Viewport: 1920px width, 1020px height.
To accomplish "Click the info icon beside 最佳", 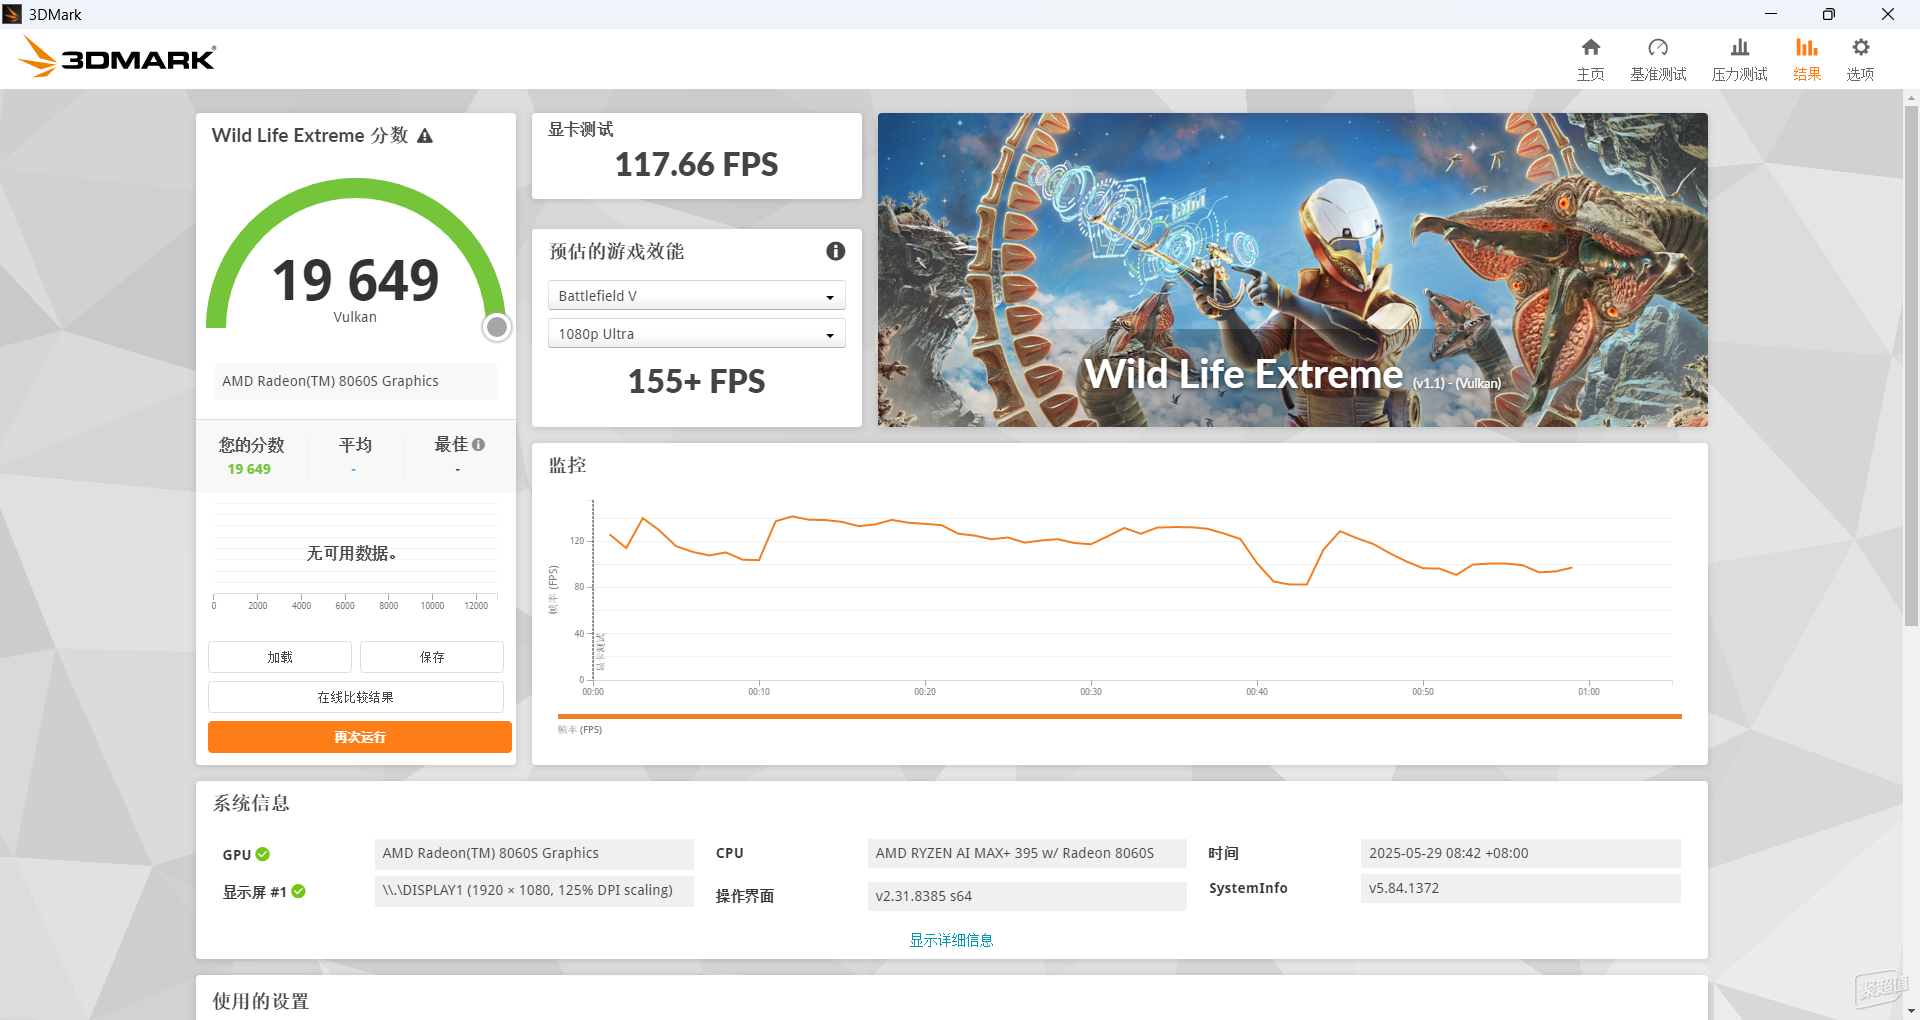I will pyautogui.click(x=478, y=445).
